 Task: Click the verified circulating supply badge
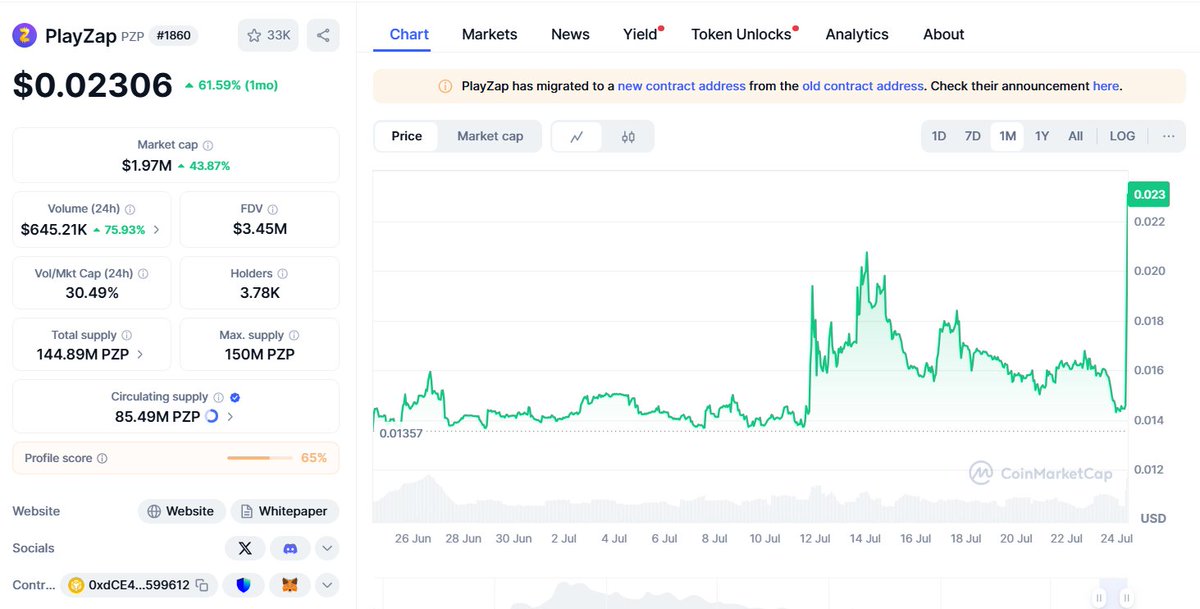click(235, 397)
